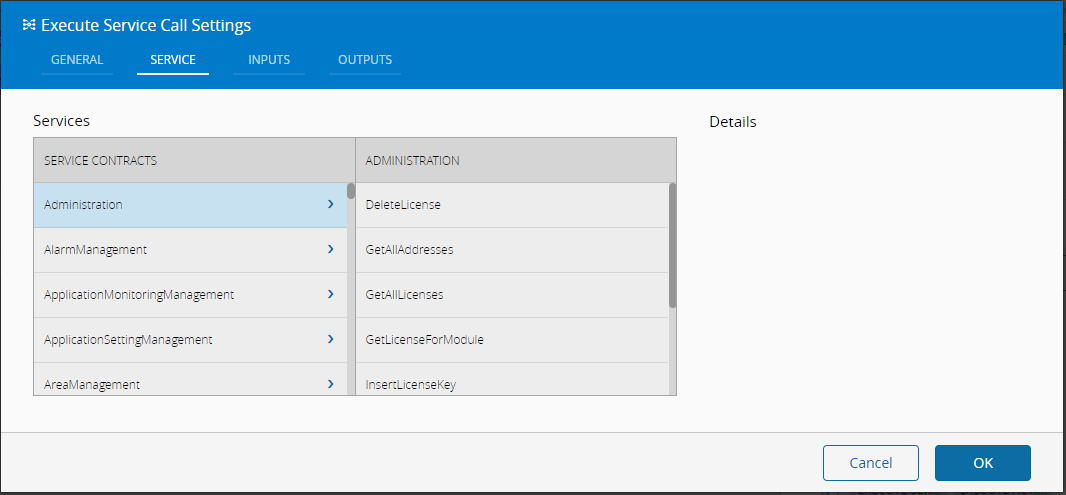Open the Inputs tab

point(269,60)
